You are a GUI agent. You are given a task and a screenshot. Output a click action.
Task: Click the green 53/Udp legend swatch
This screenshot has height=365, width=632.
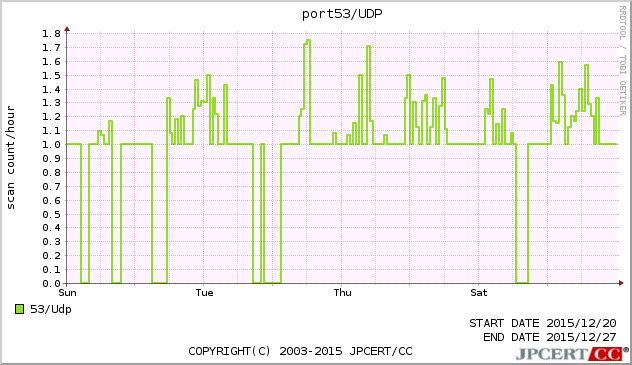(19, 309)
